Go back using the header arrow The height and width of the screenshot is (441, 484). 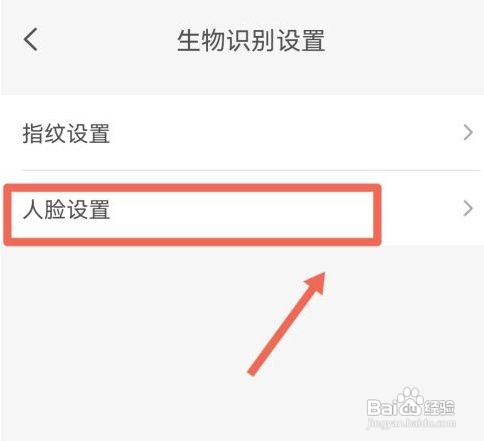[x=31, y=40]
